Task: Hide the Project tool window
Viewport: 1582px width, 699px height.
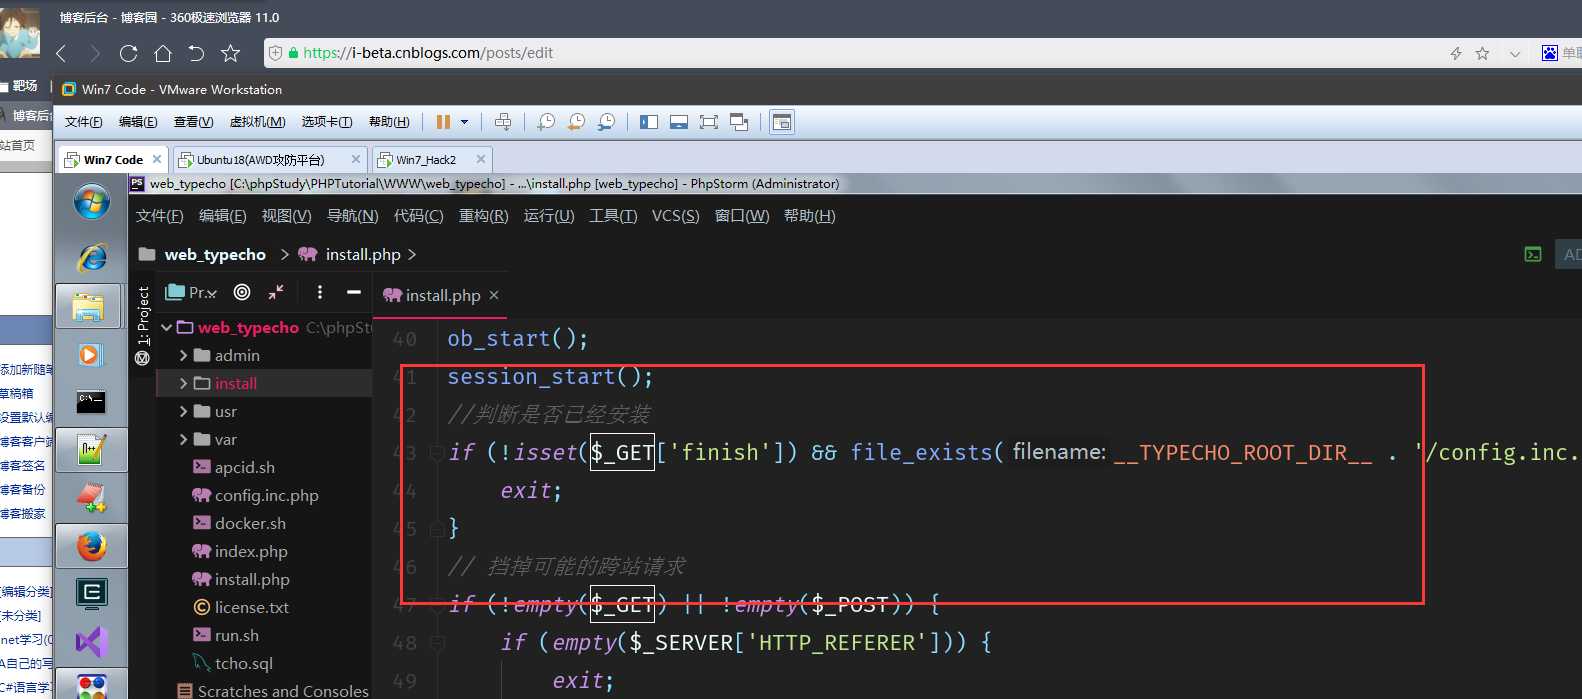Action: pos(353,292)
